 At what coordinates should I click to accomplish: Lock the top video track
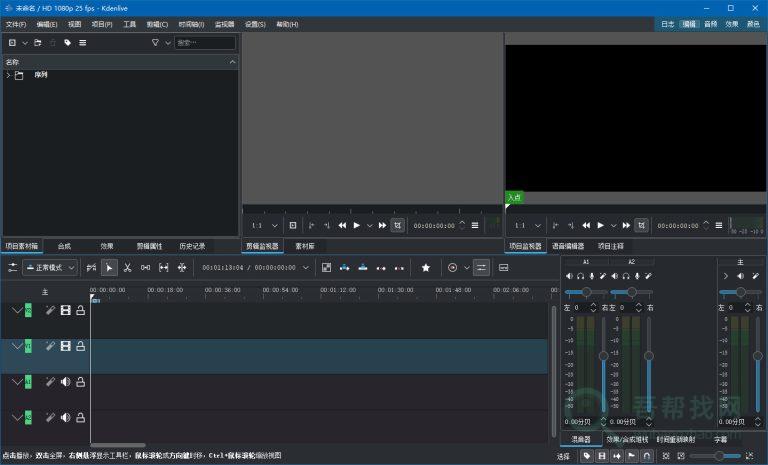[81, 311]
